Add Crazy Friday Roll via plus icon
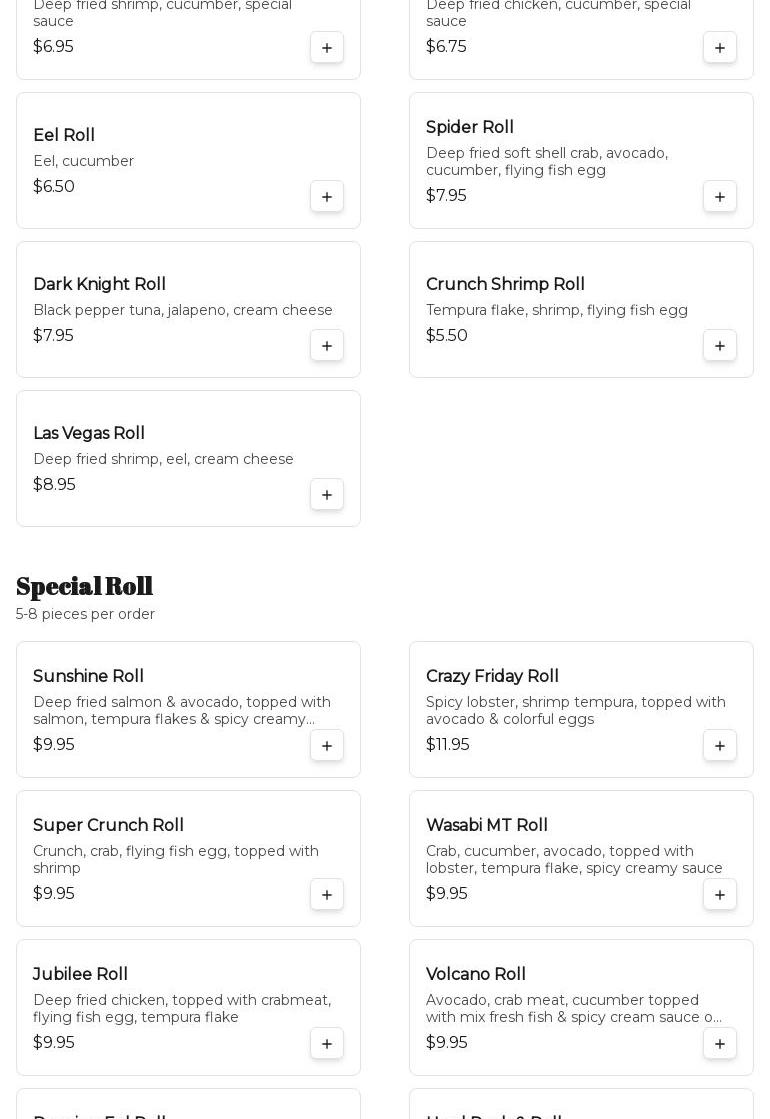Image resolution: width=770 pixels, height=1119 pixels. [720, 746]
